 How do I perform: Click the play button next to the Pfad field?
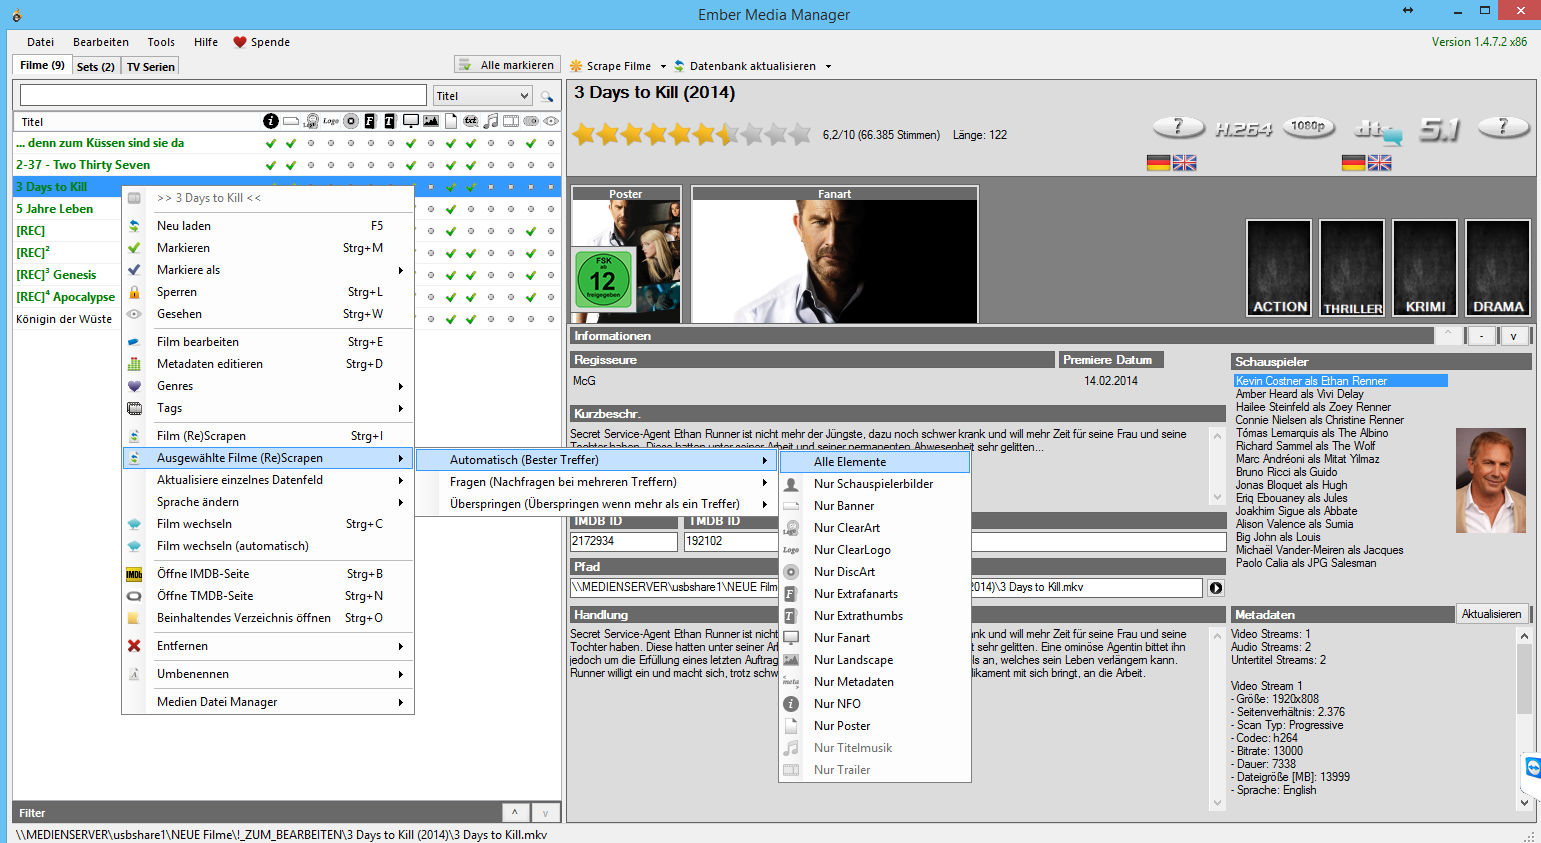coord(1216,588)
